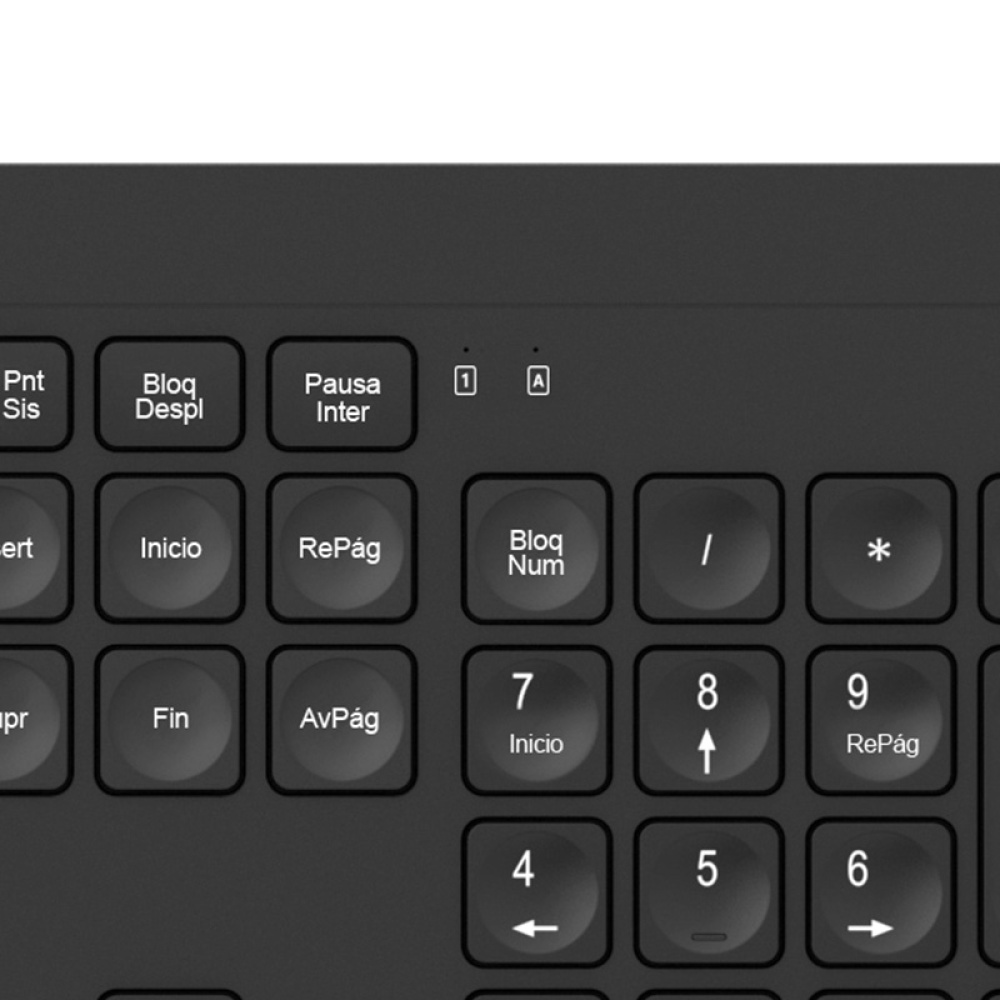This screenshot has height=1000, width=1000.
Task: Click the Pausa Inter key
Action: 342,394
